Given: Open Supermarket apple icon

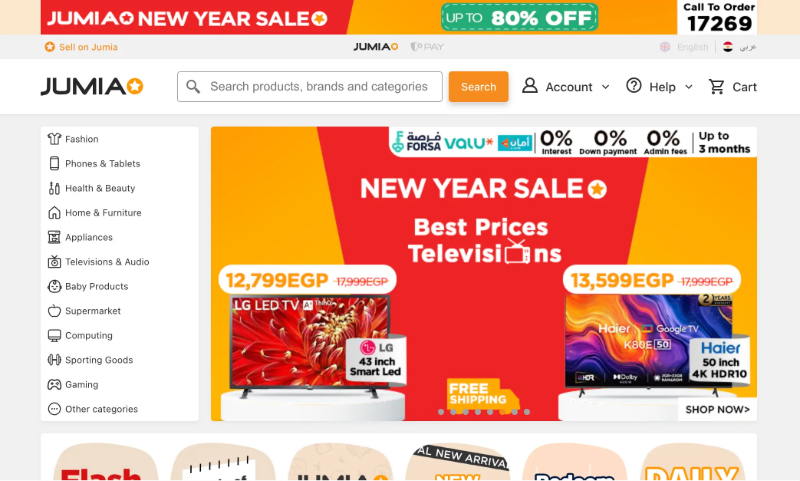Looking at the screenshot, I should coord(54,311).
